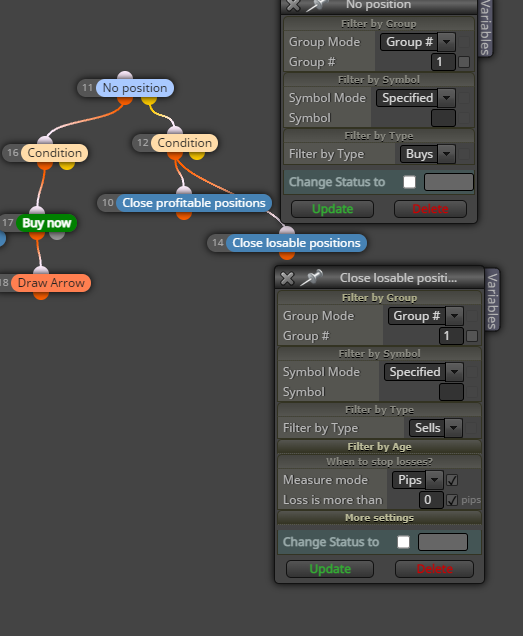This screenshot has width=523, height=636.
Task: Select the Draw Arrow block
Action: click(51, 283)
